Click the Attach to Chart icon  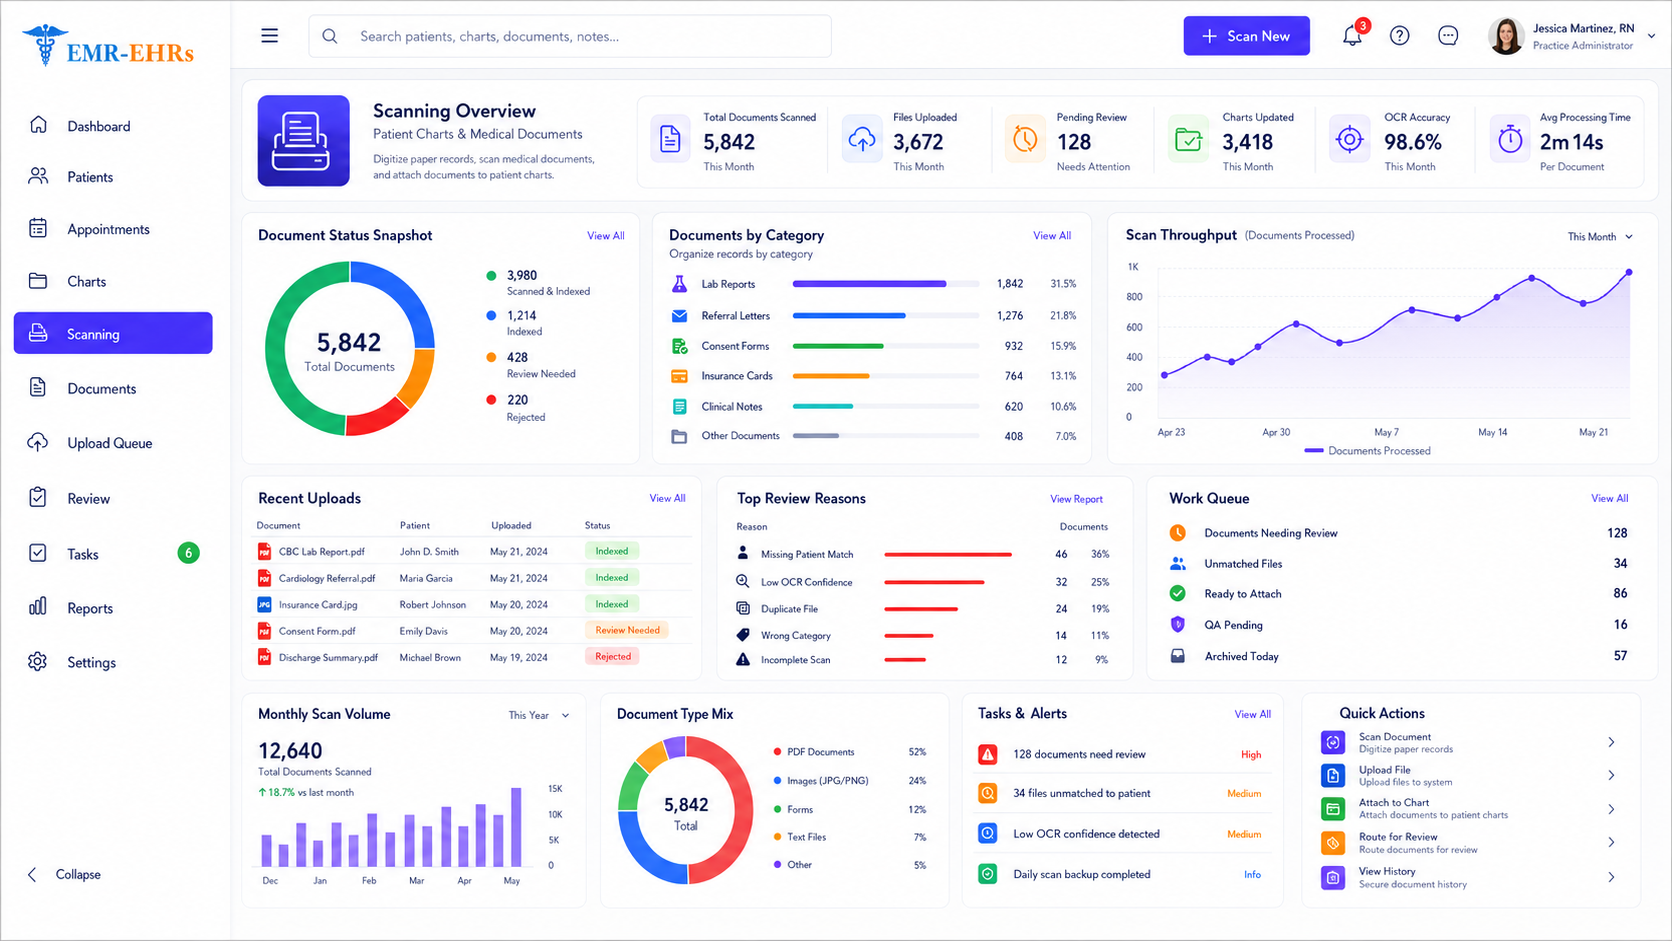[1333, 809]
